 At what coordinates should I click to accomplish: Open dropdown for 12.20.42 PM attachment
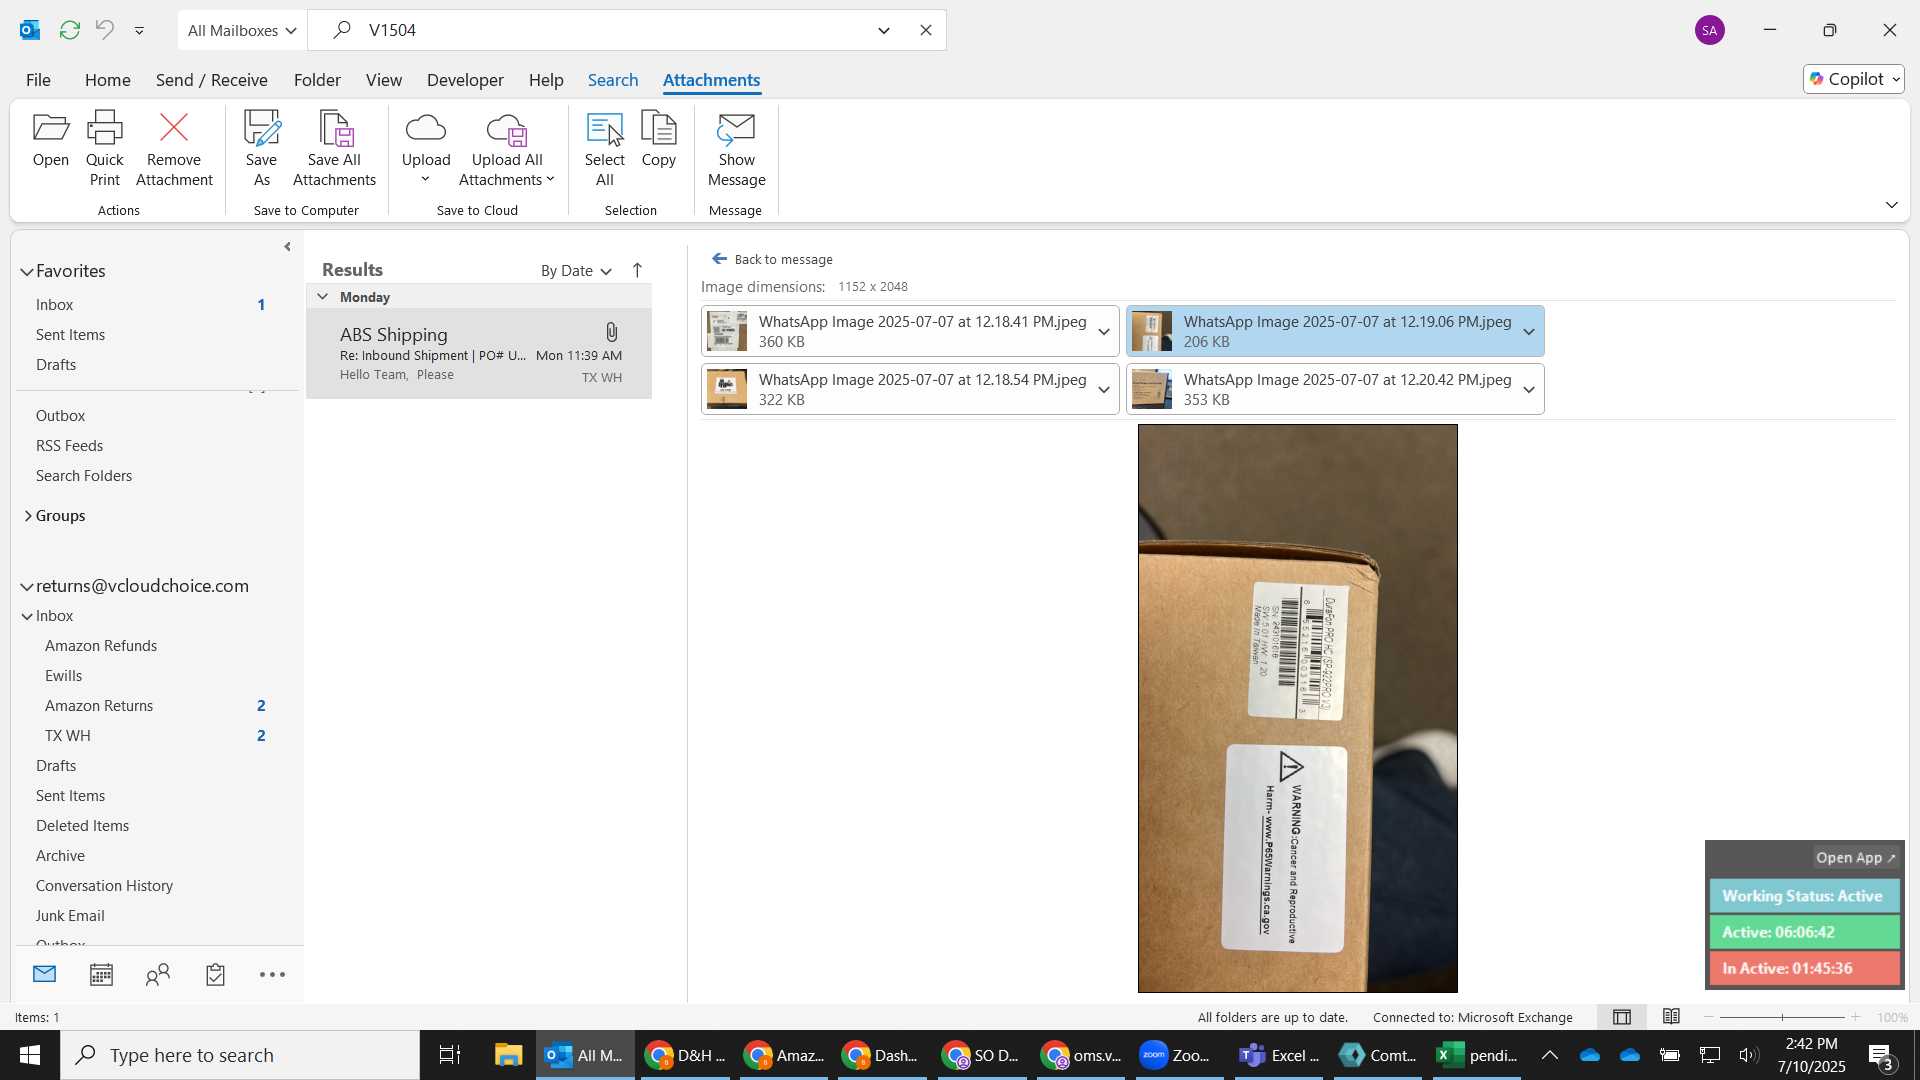pos(1528,389)
